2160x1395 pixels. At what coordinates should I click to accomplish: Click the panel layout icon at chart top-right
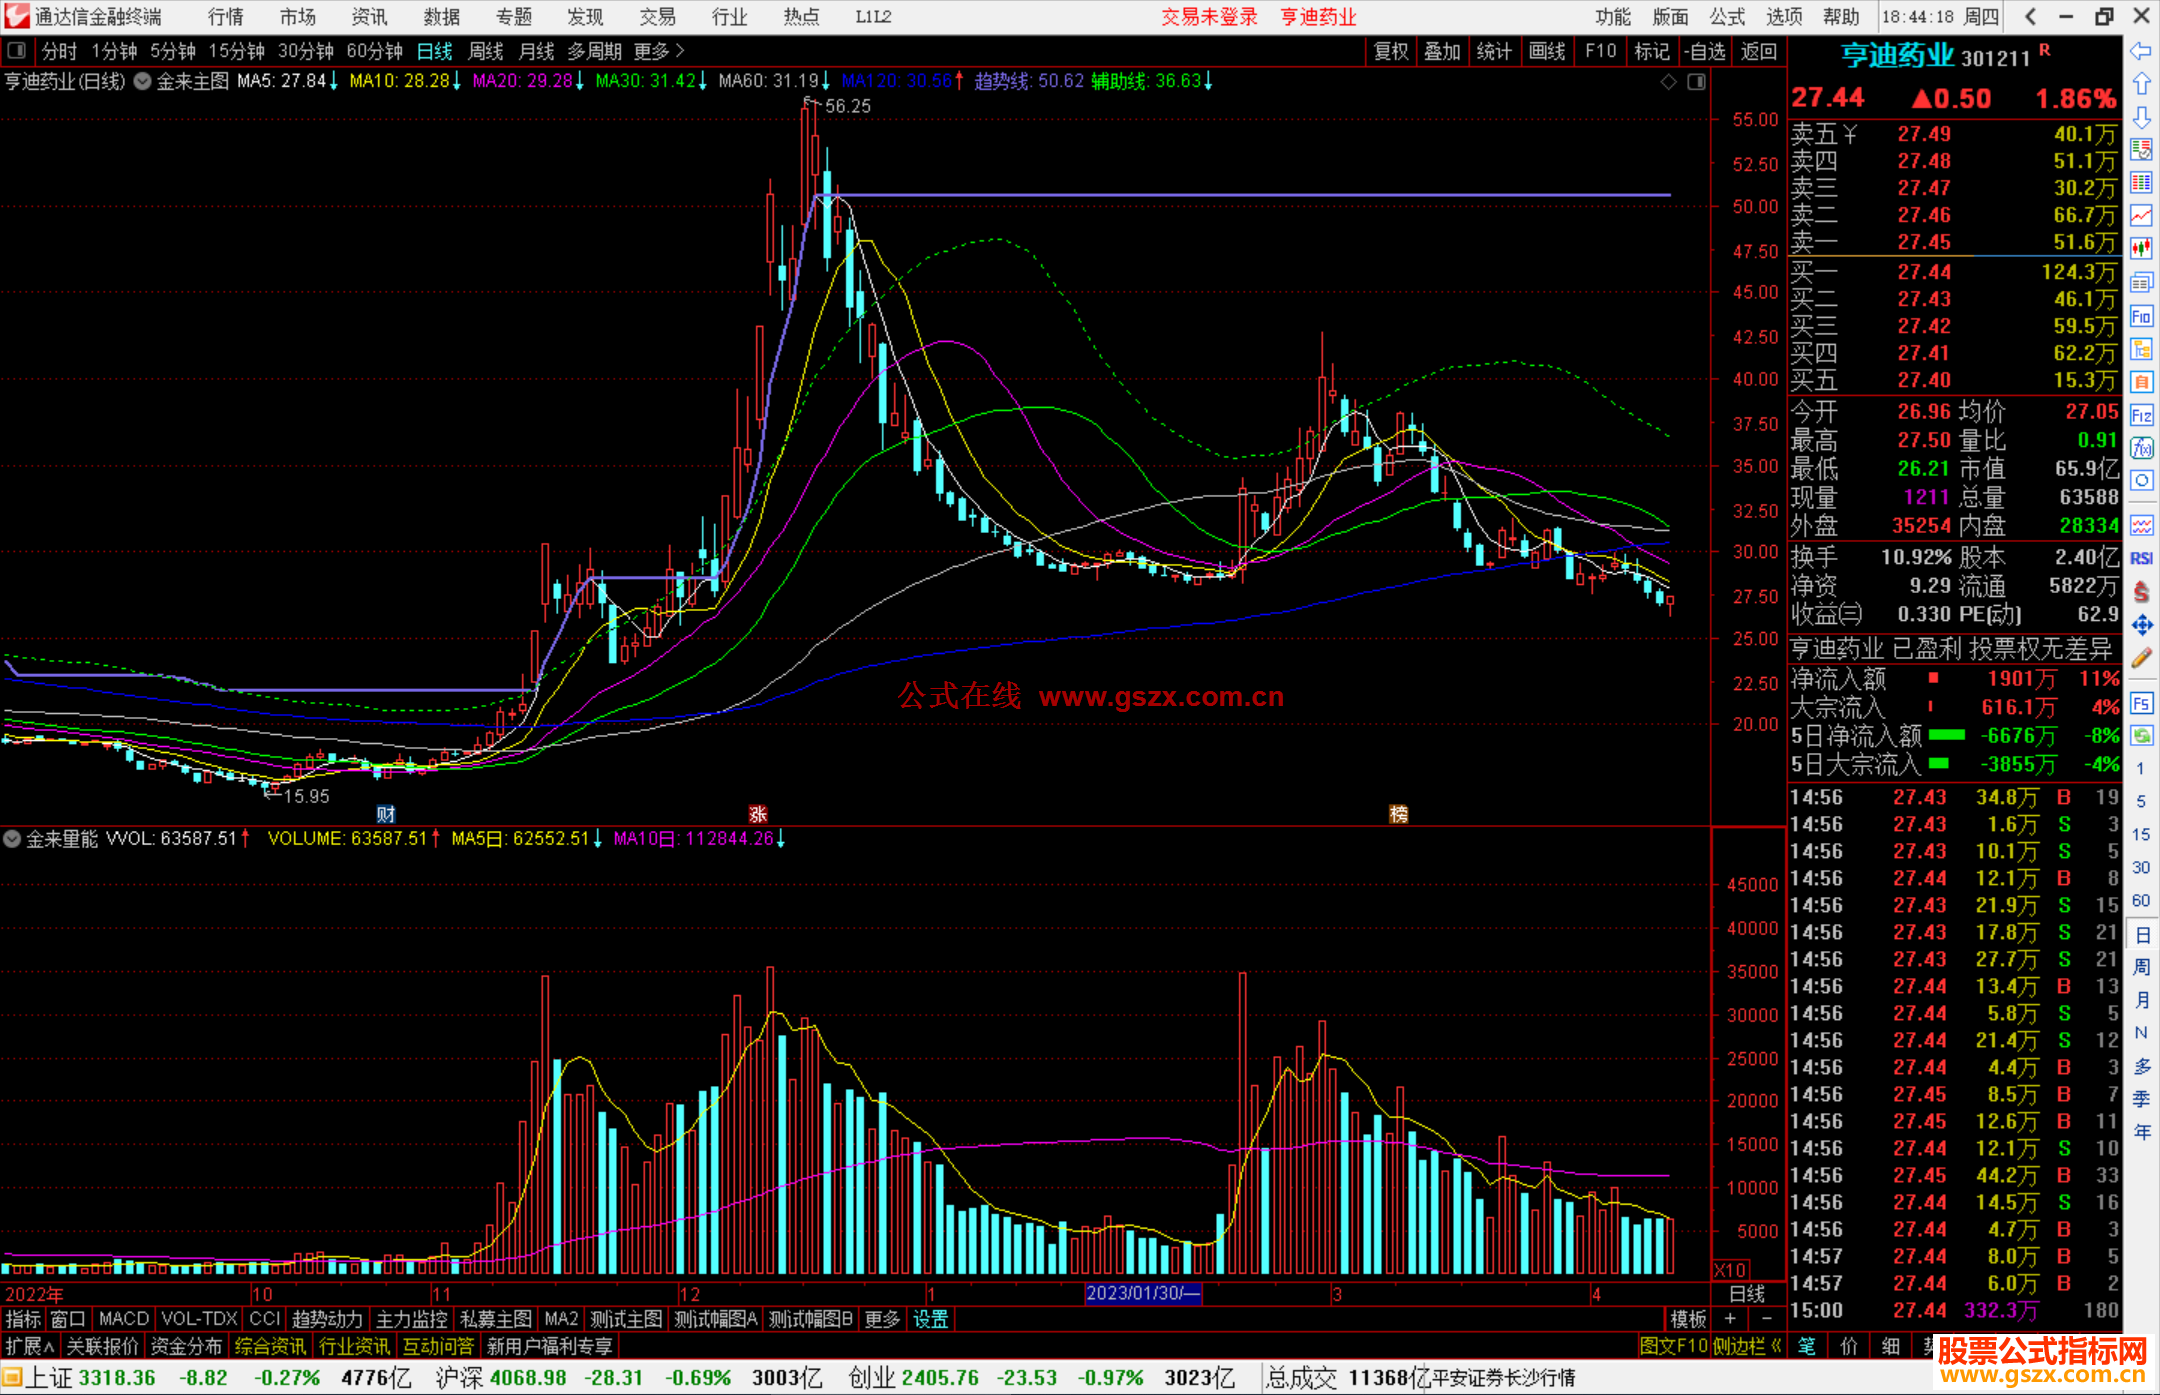point(1696,82)
